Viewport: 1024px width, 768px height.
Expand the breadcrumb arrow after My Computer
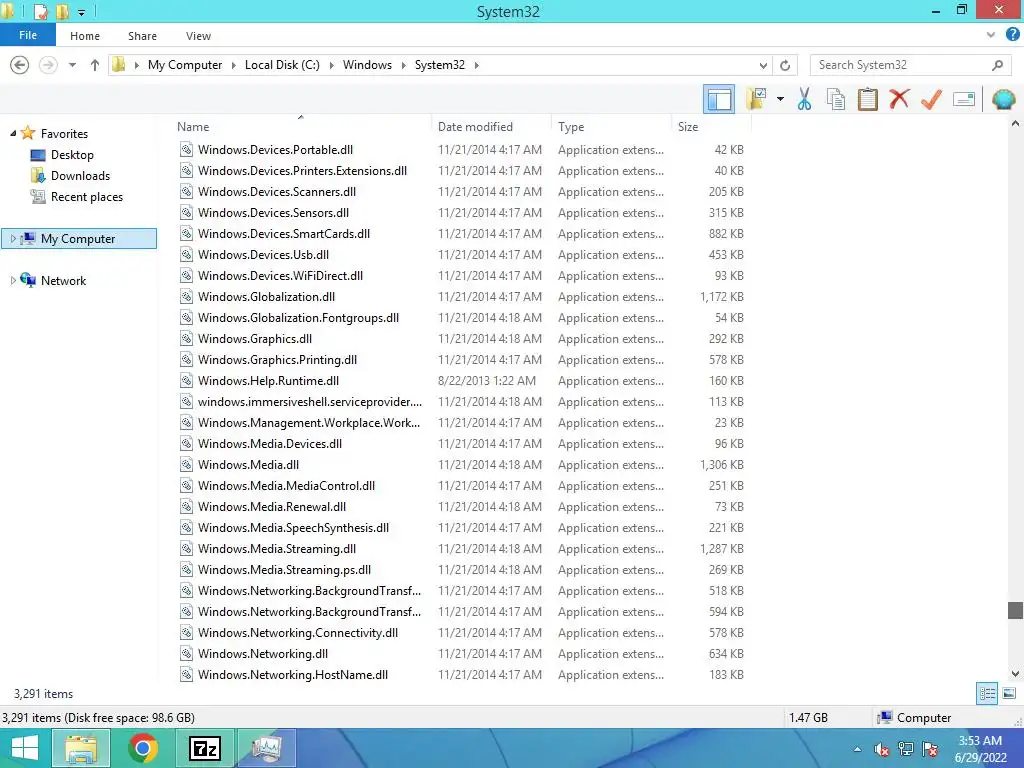tap(233, 65)
